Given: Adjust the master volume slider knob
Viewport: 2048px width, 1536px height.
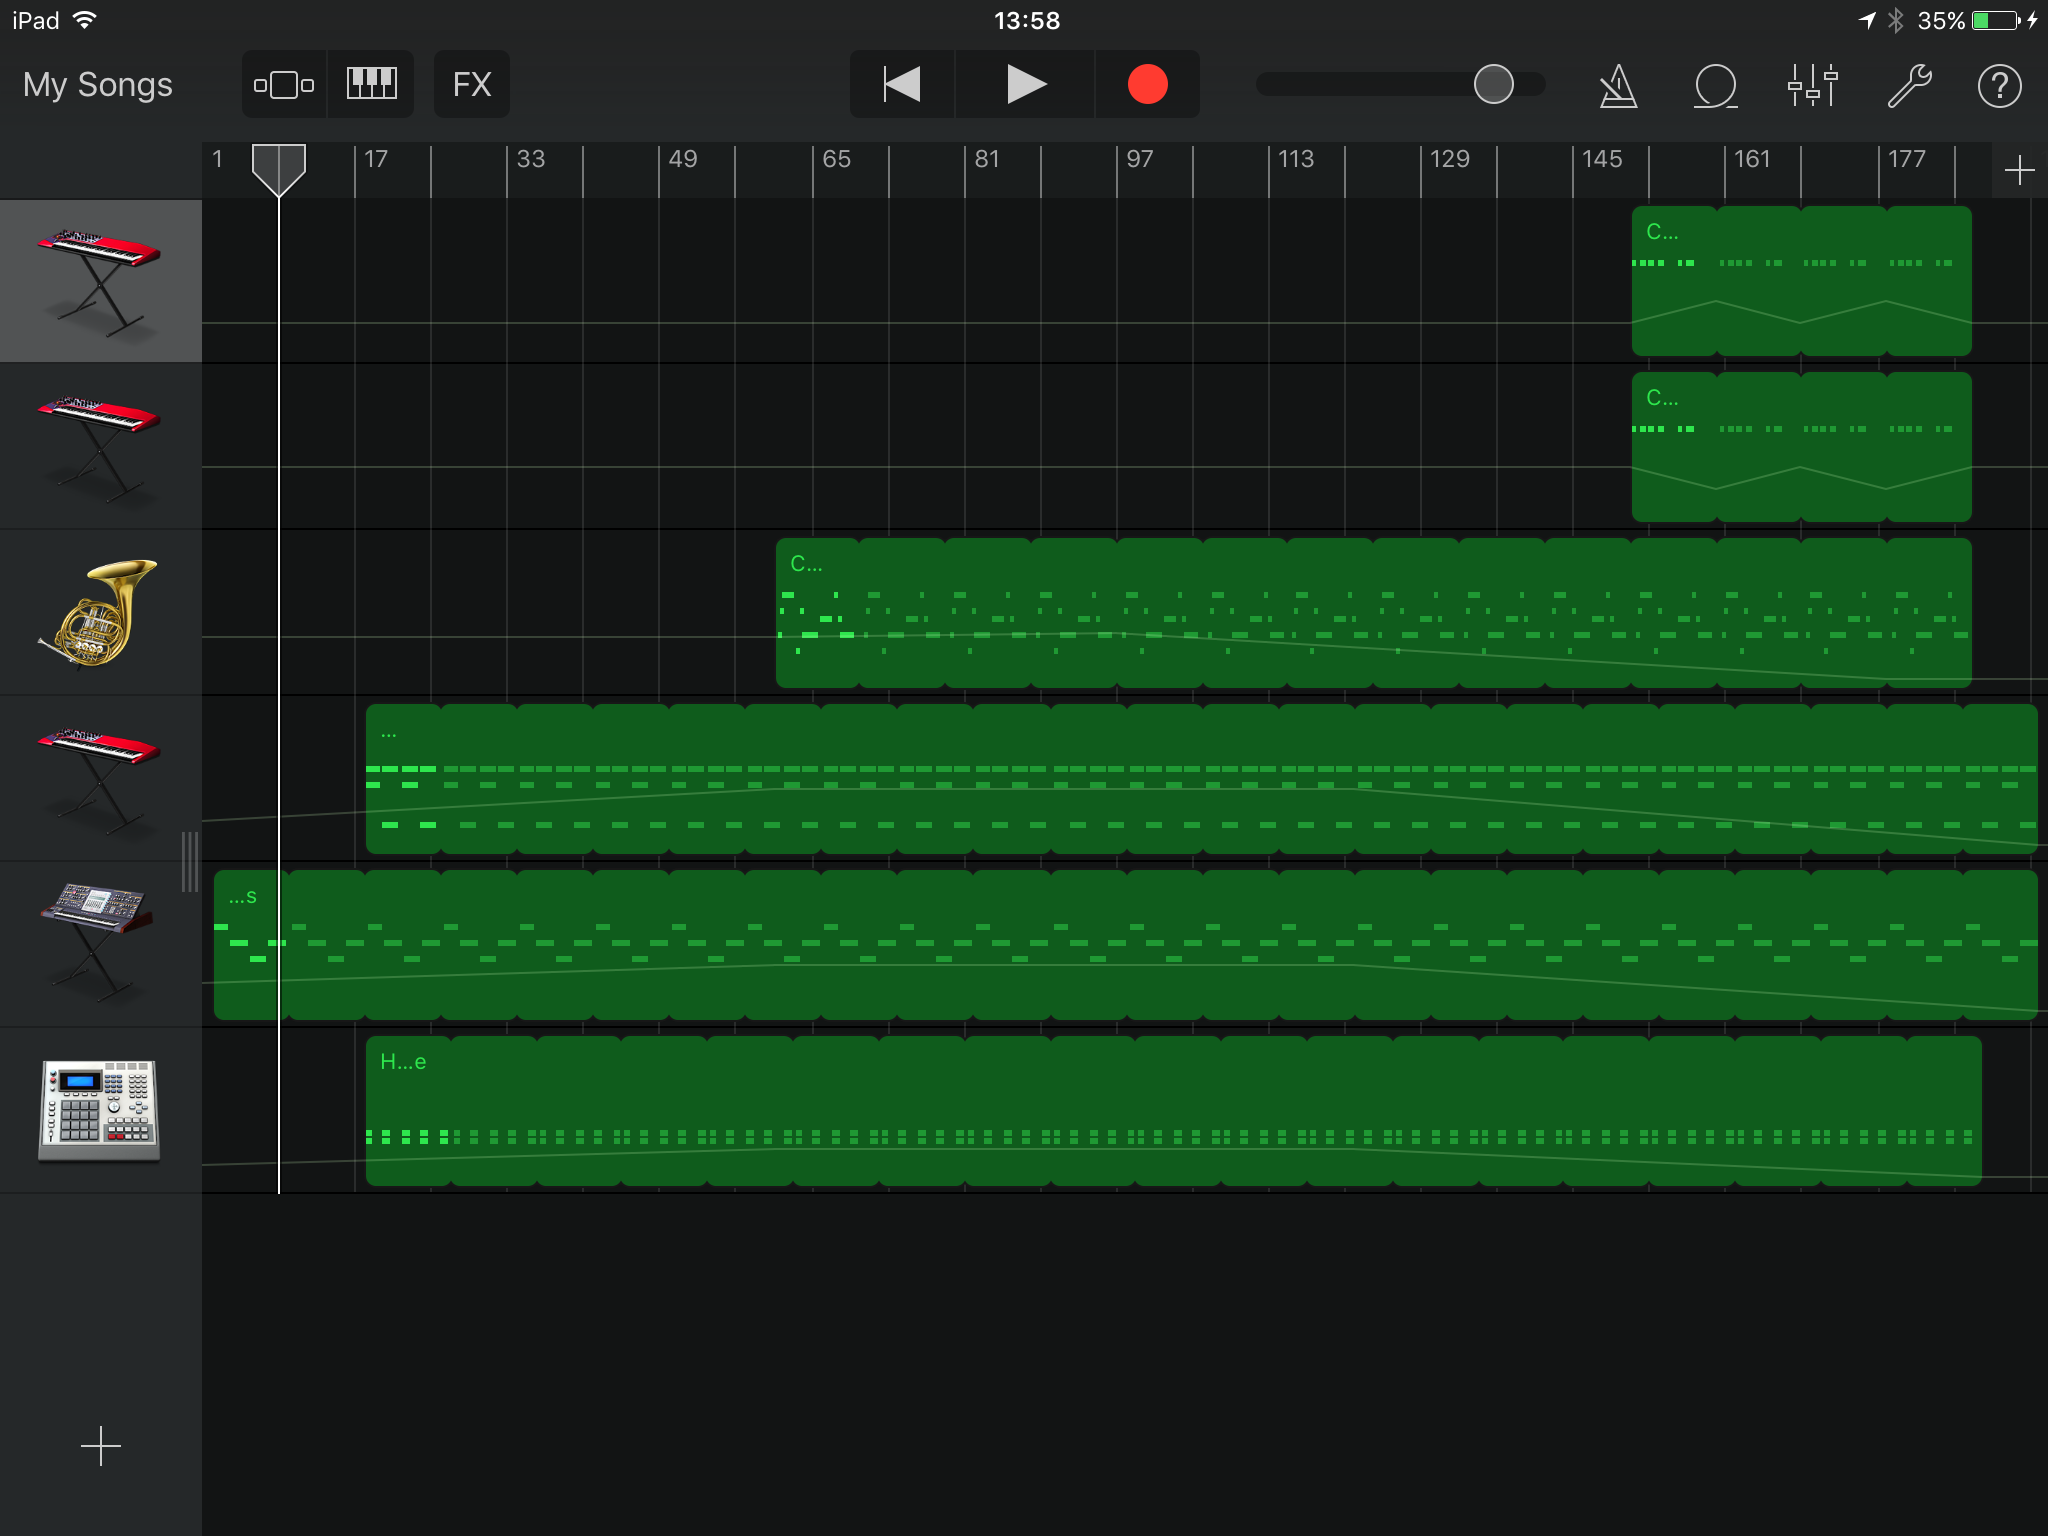Looking at the screenshot, I should pos(1493,85).
